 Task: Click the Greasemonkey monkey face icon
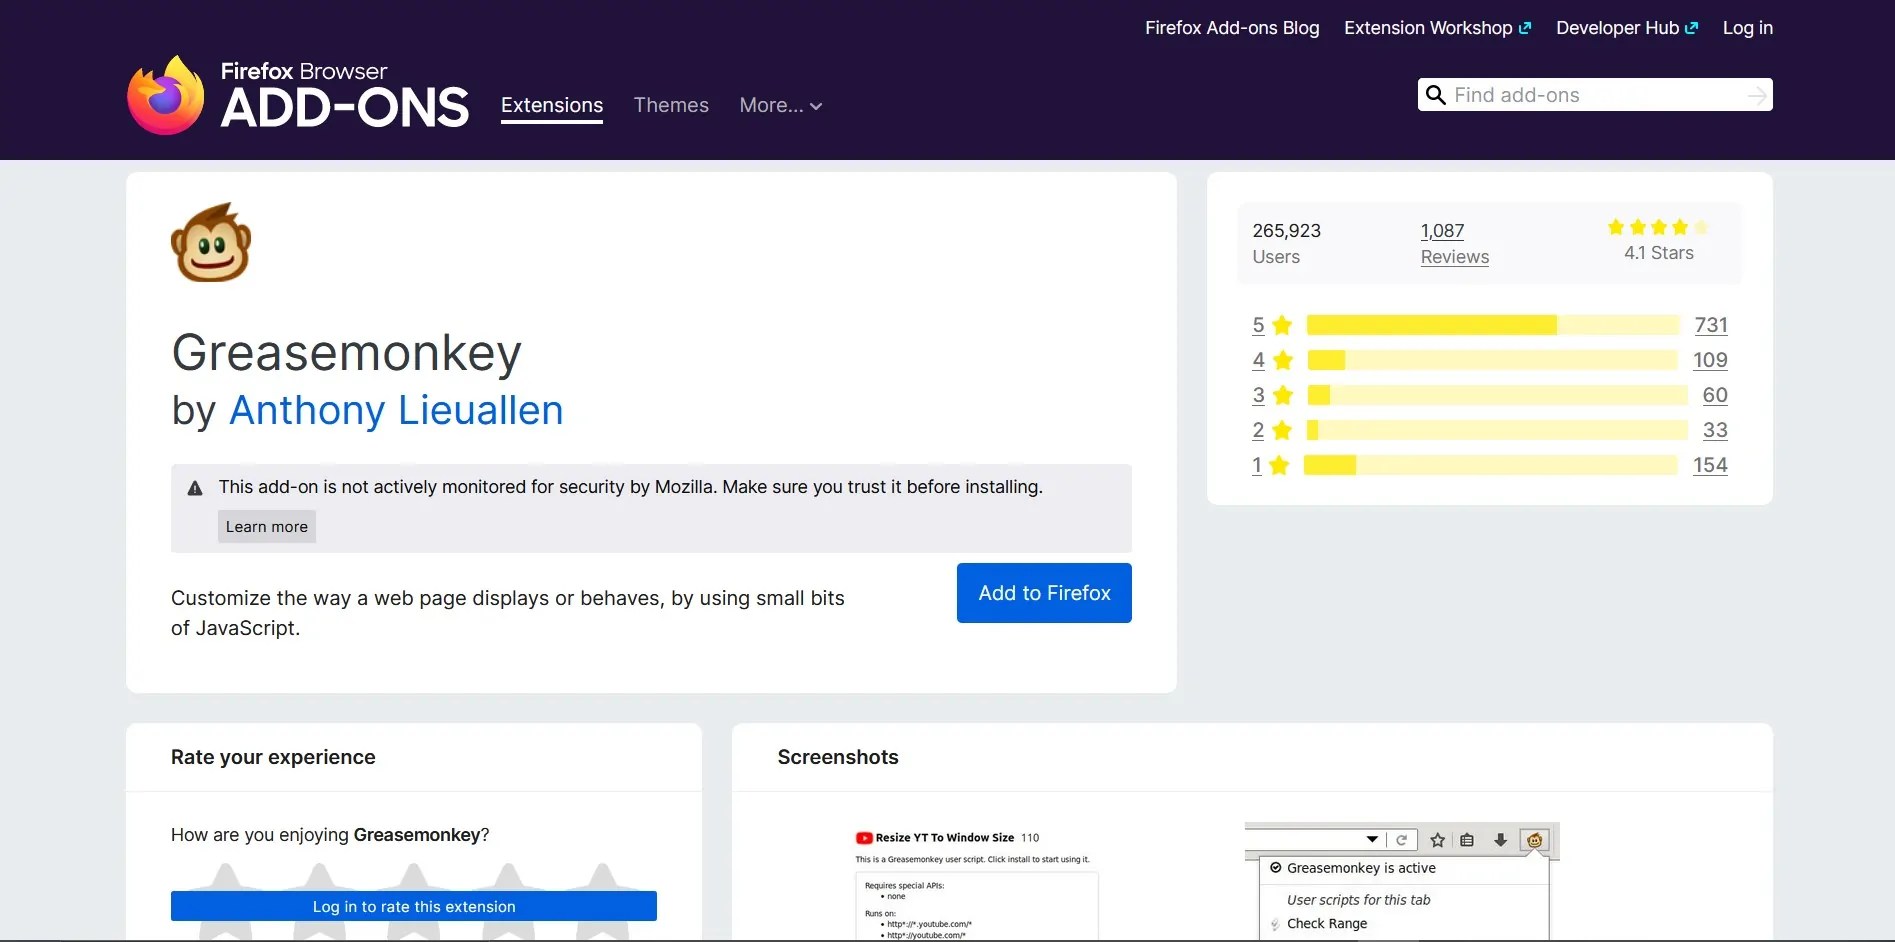tap(211, 243)
